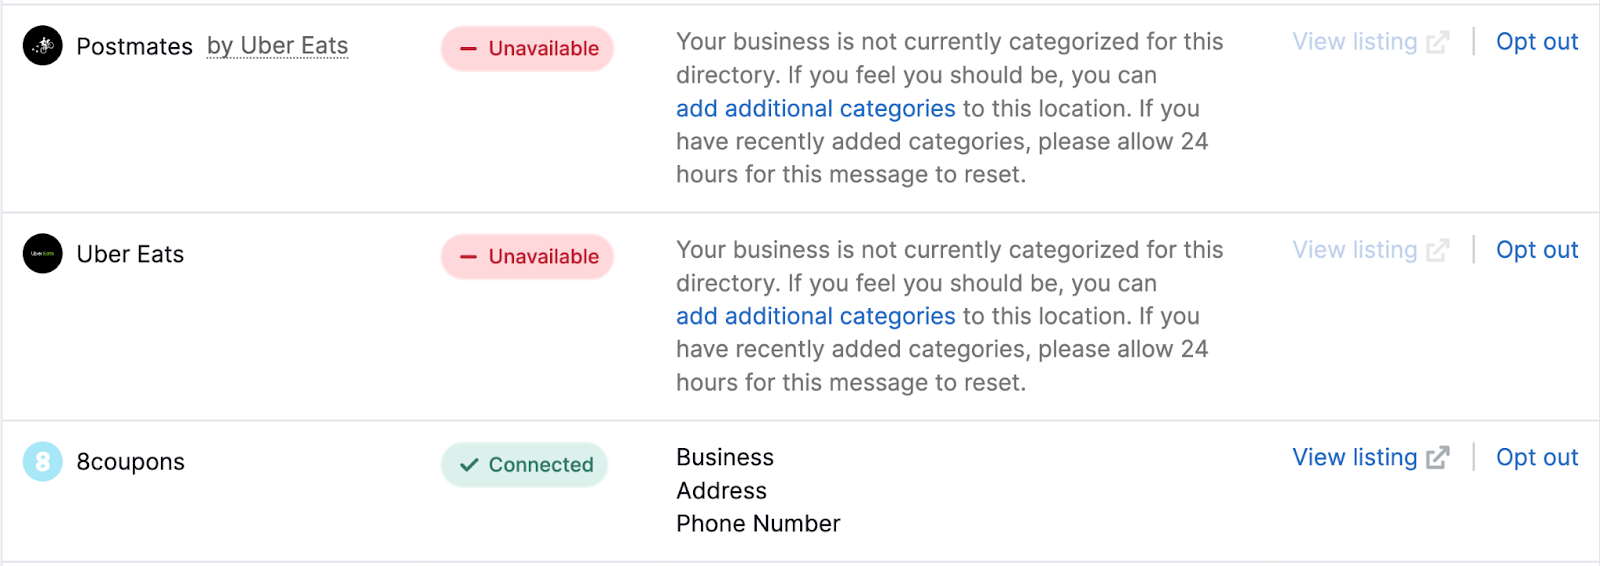Screen dimensions: 1600x566
Task: Open "add additional categories" in Postmates row
Action: click(815, 108)
